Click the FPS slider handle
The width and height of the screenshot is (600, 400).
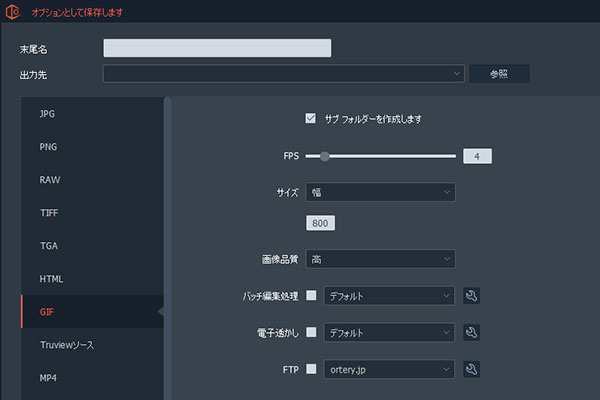[324, 156]
